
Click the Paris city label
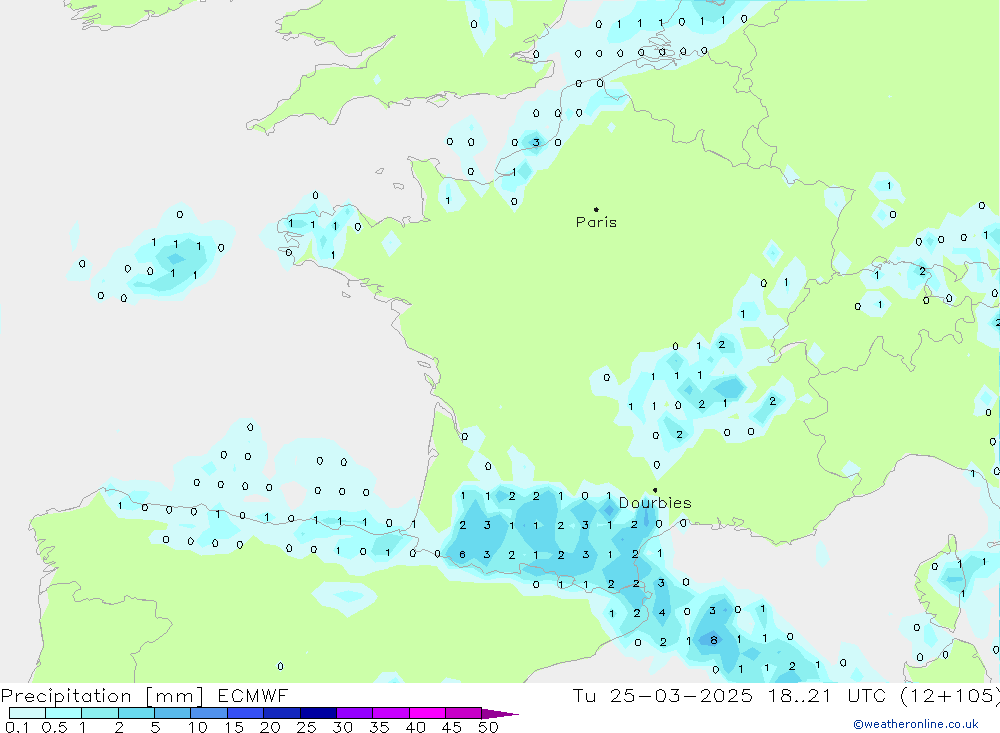pos(596,222)
